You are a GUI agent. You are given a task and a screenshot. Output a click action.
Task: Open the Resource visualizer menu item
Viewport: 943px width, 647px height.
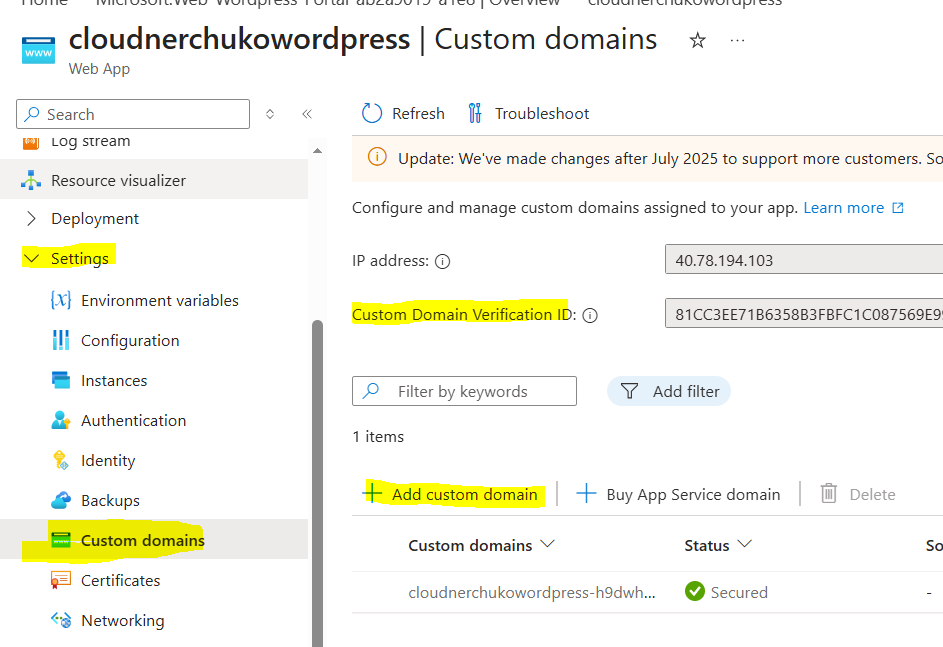154,180
